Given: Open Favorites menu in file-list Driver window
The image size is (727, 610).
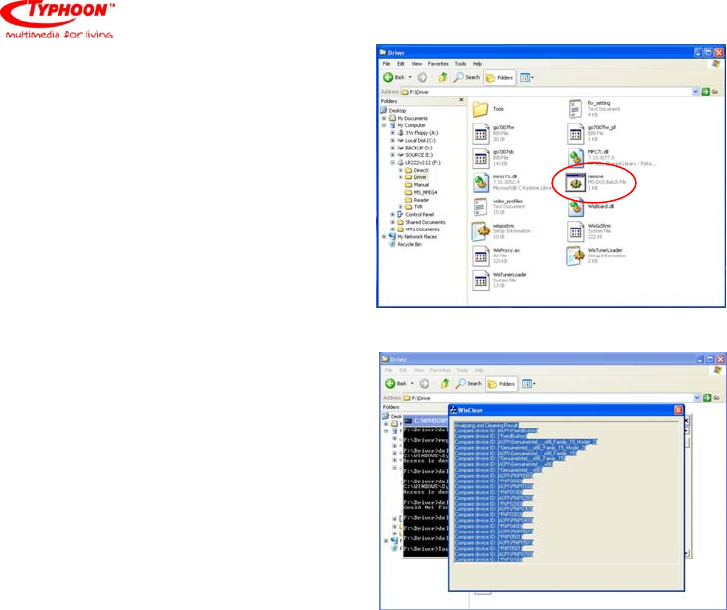Looking at the screenshot, I should pyautogui.click(x=438, y=64).
